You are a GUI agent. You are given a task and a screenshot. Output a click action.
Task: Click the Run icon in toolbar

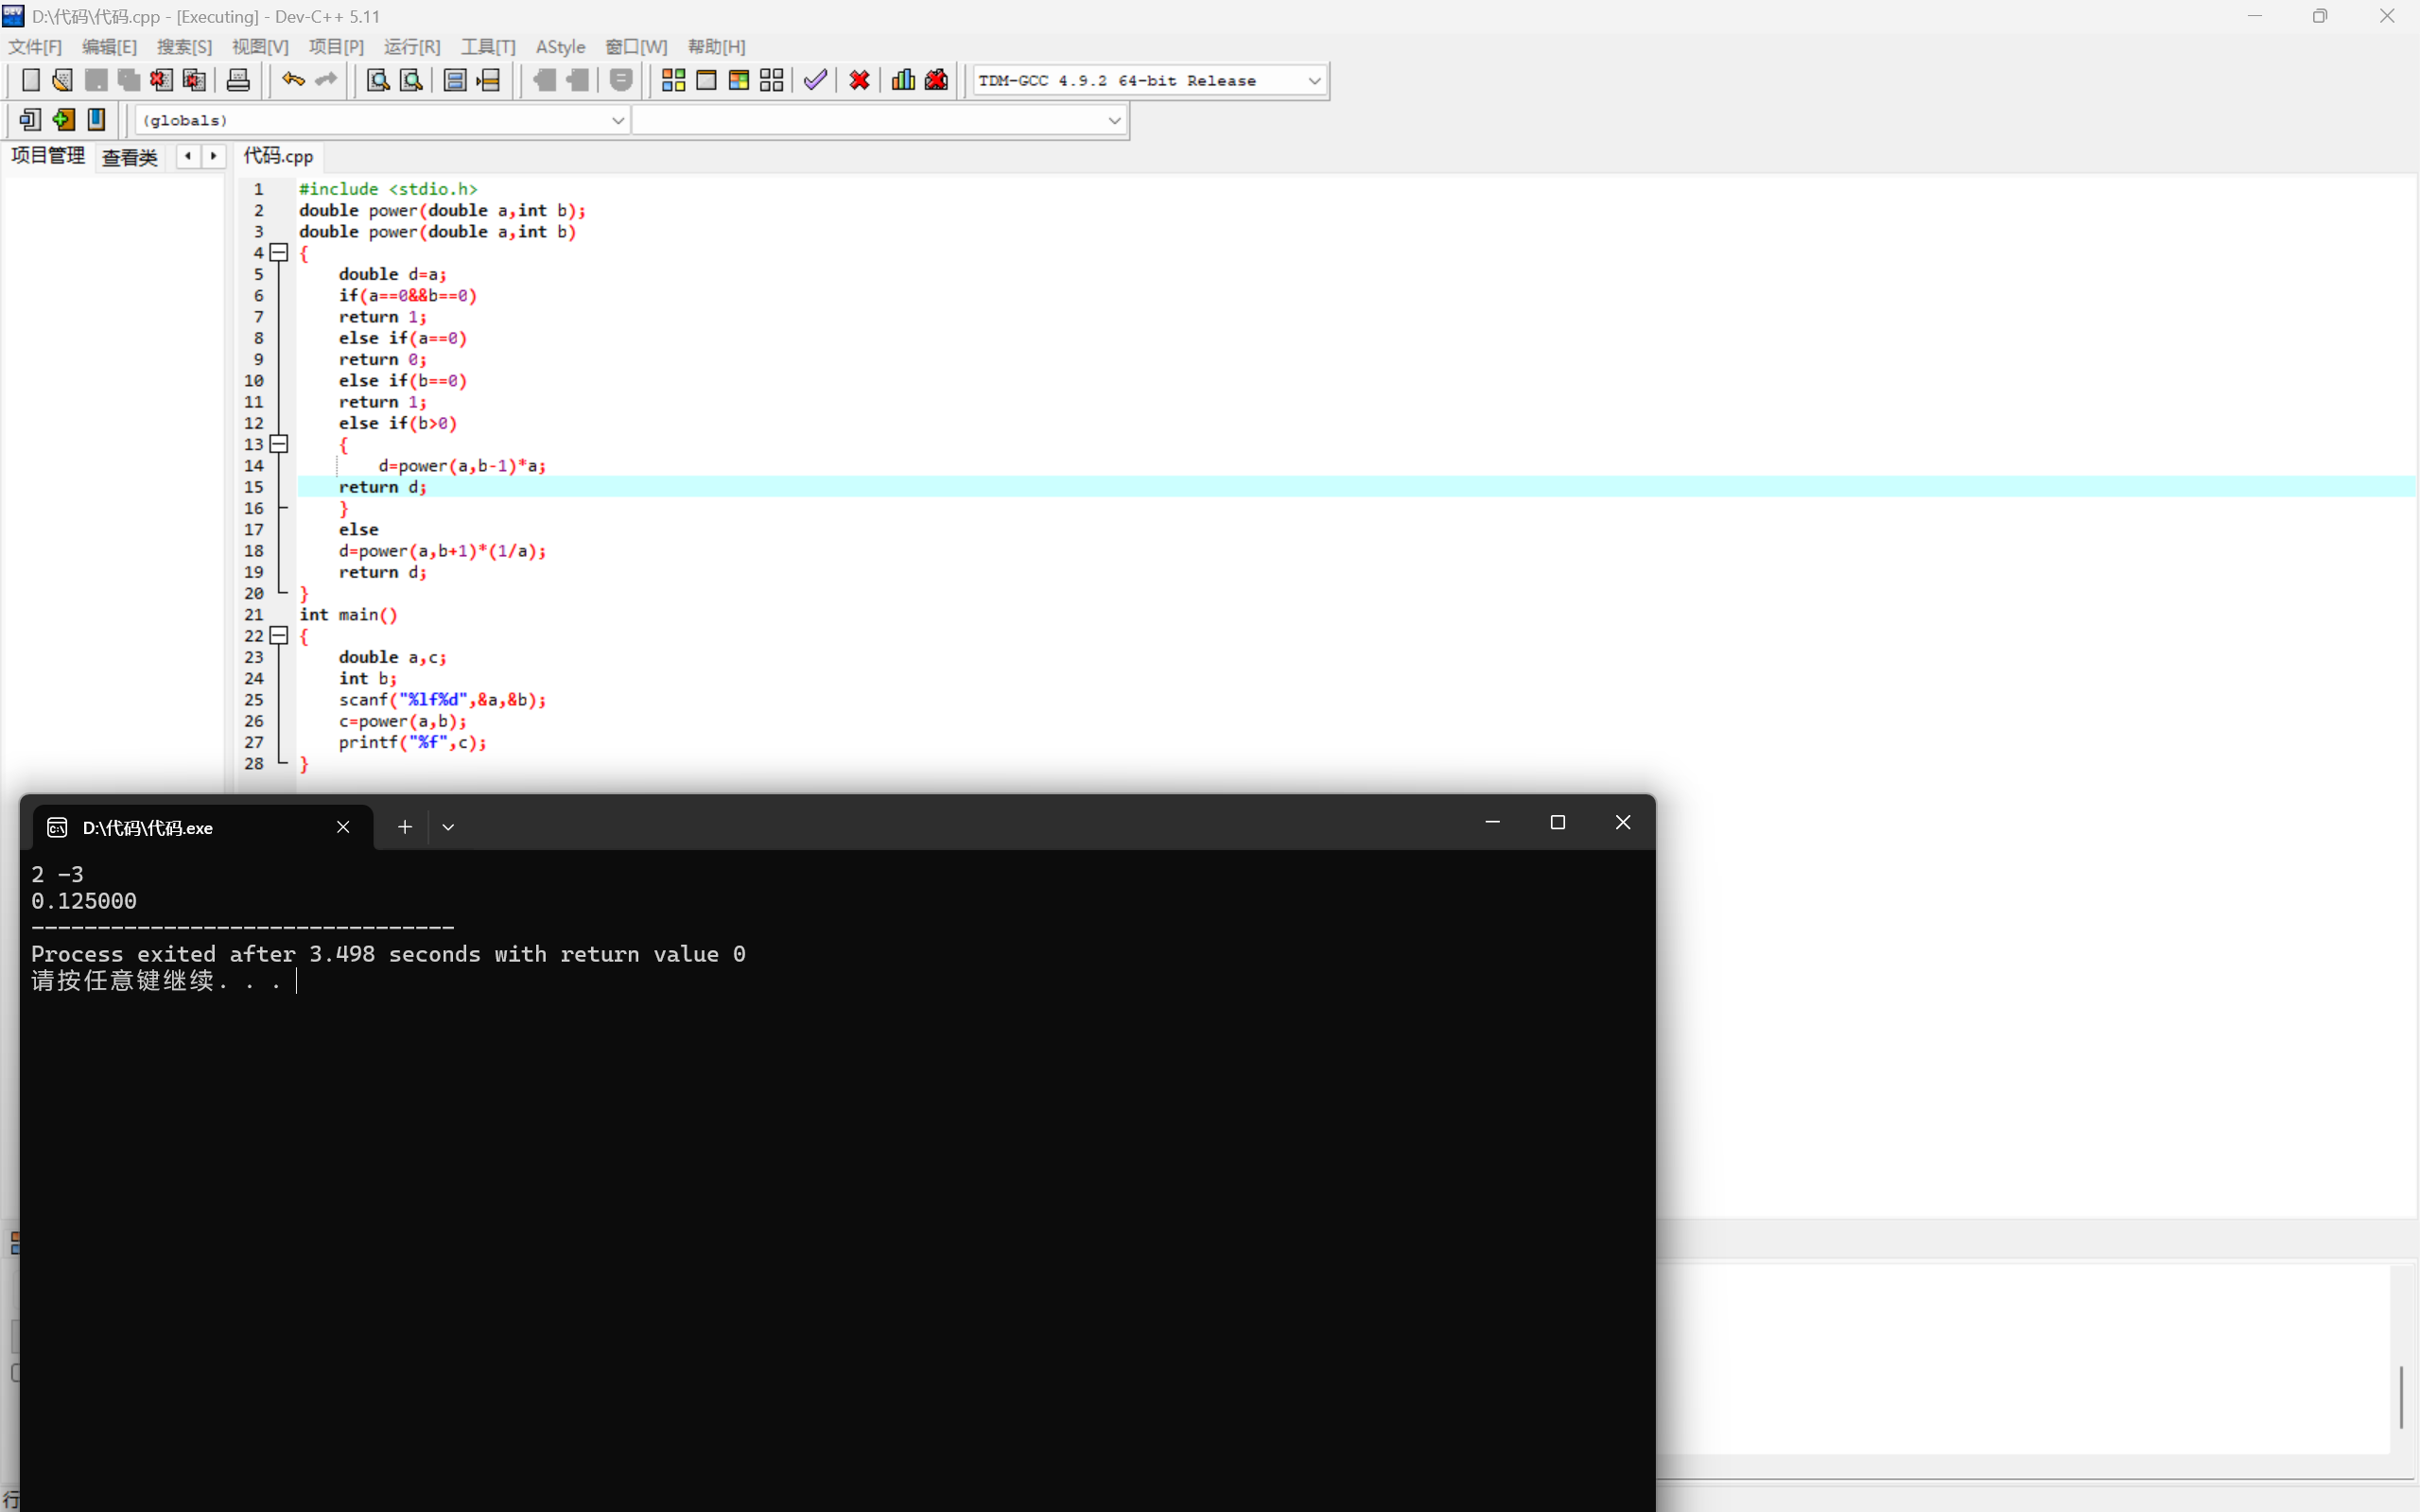[706, 80]
